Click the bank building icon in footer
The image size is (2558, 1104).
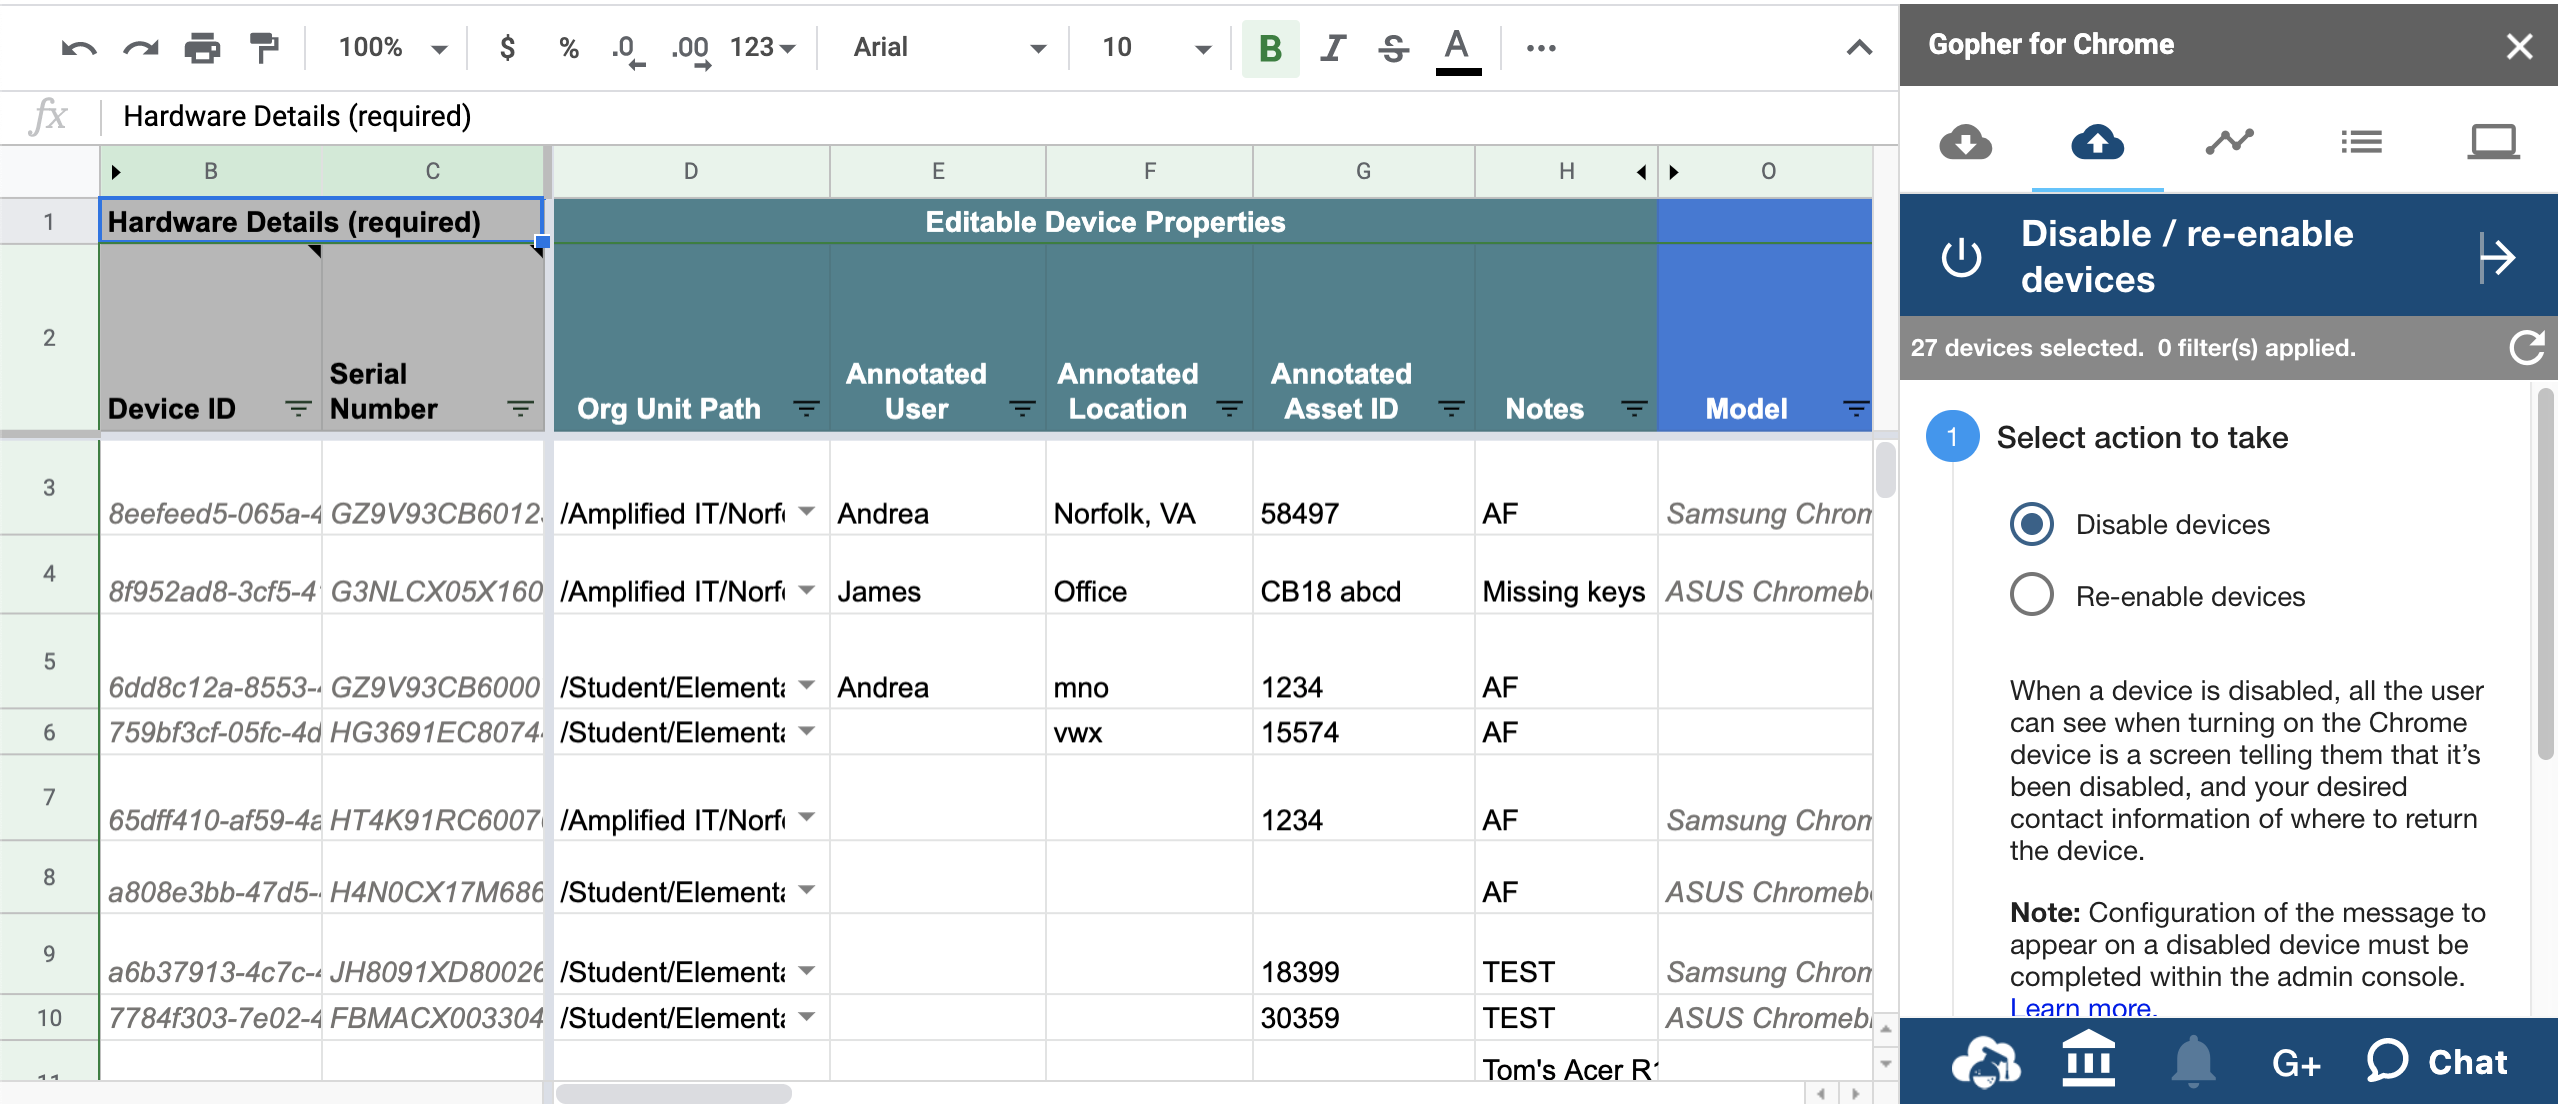(2089, 1060)
